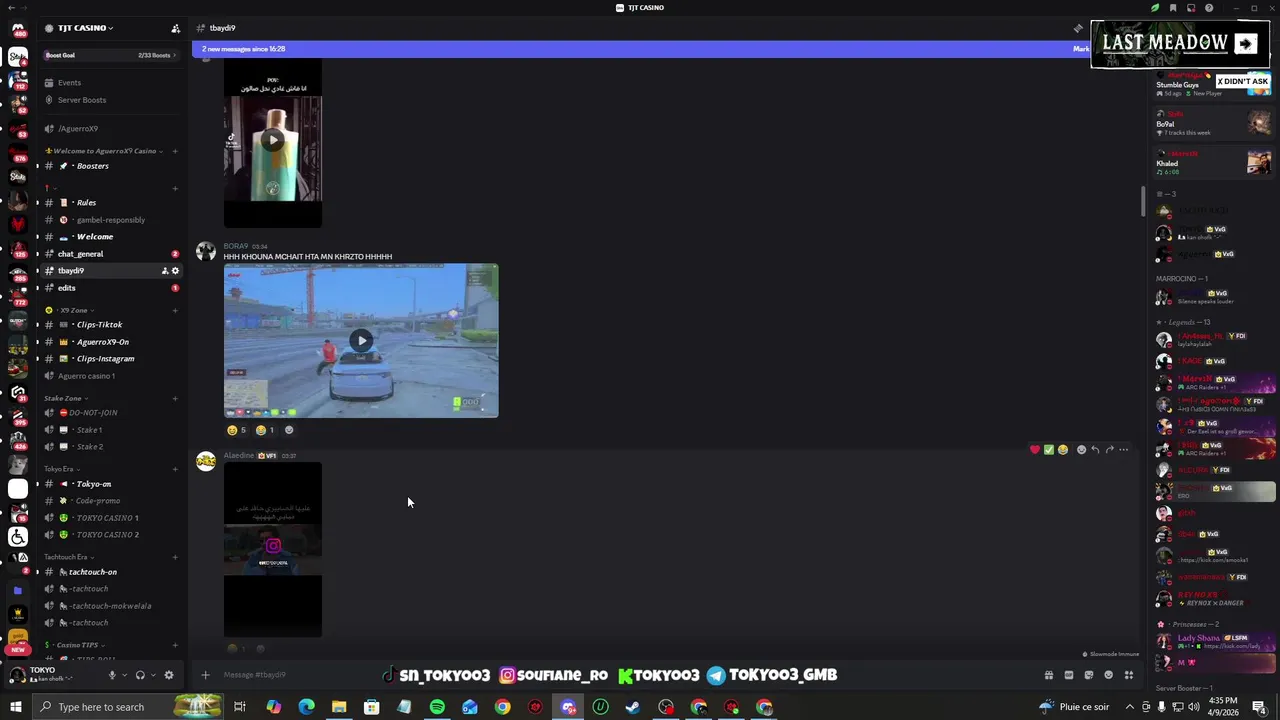
Task: Open the GIF picker in message bar
Action: coord(1068,675)
